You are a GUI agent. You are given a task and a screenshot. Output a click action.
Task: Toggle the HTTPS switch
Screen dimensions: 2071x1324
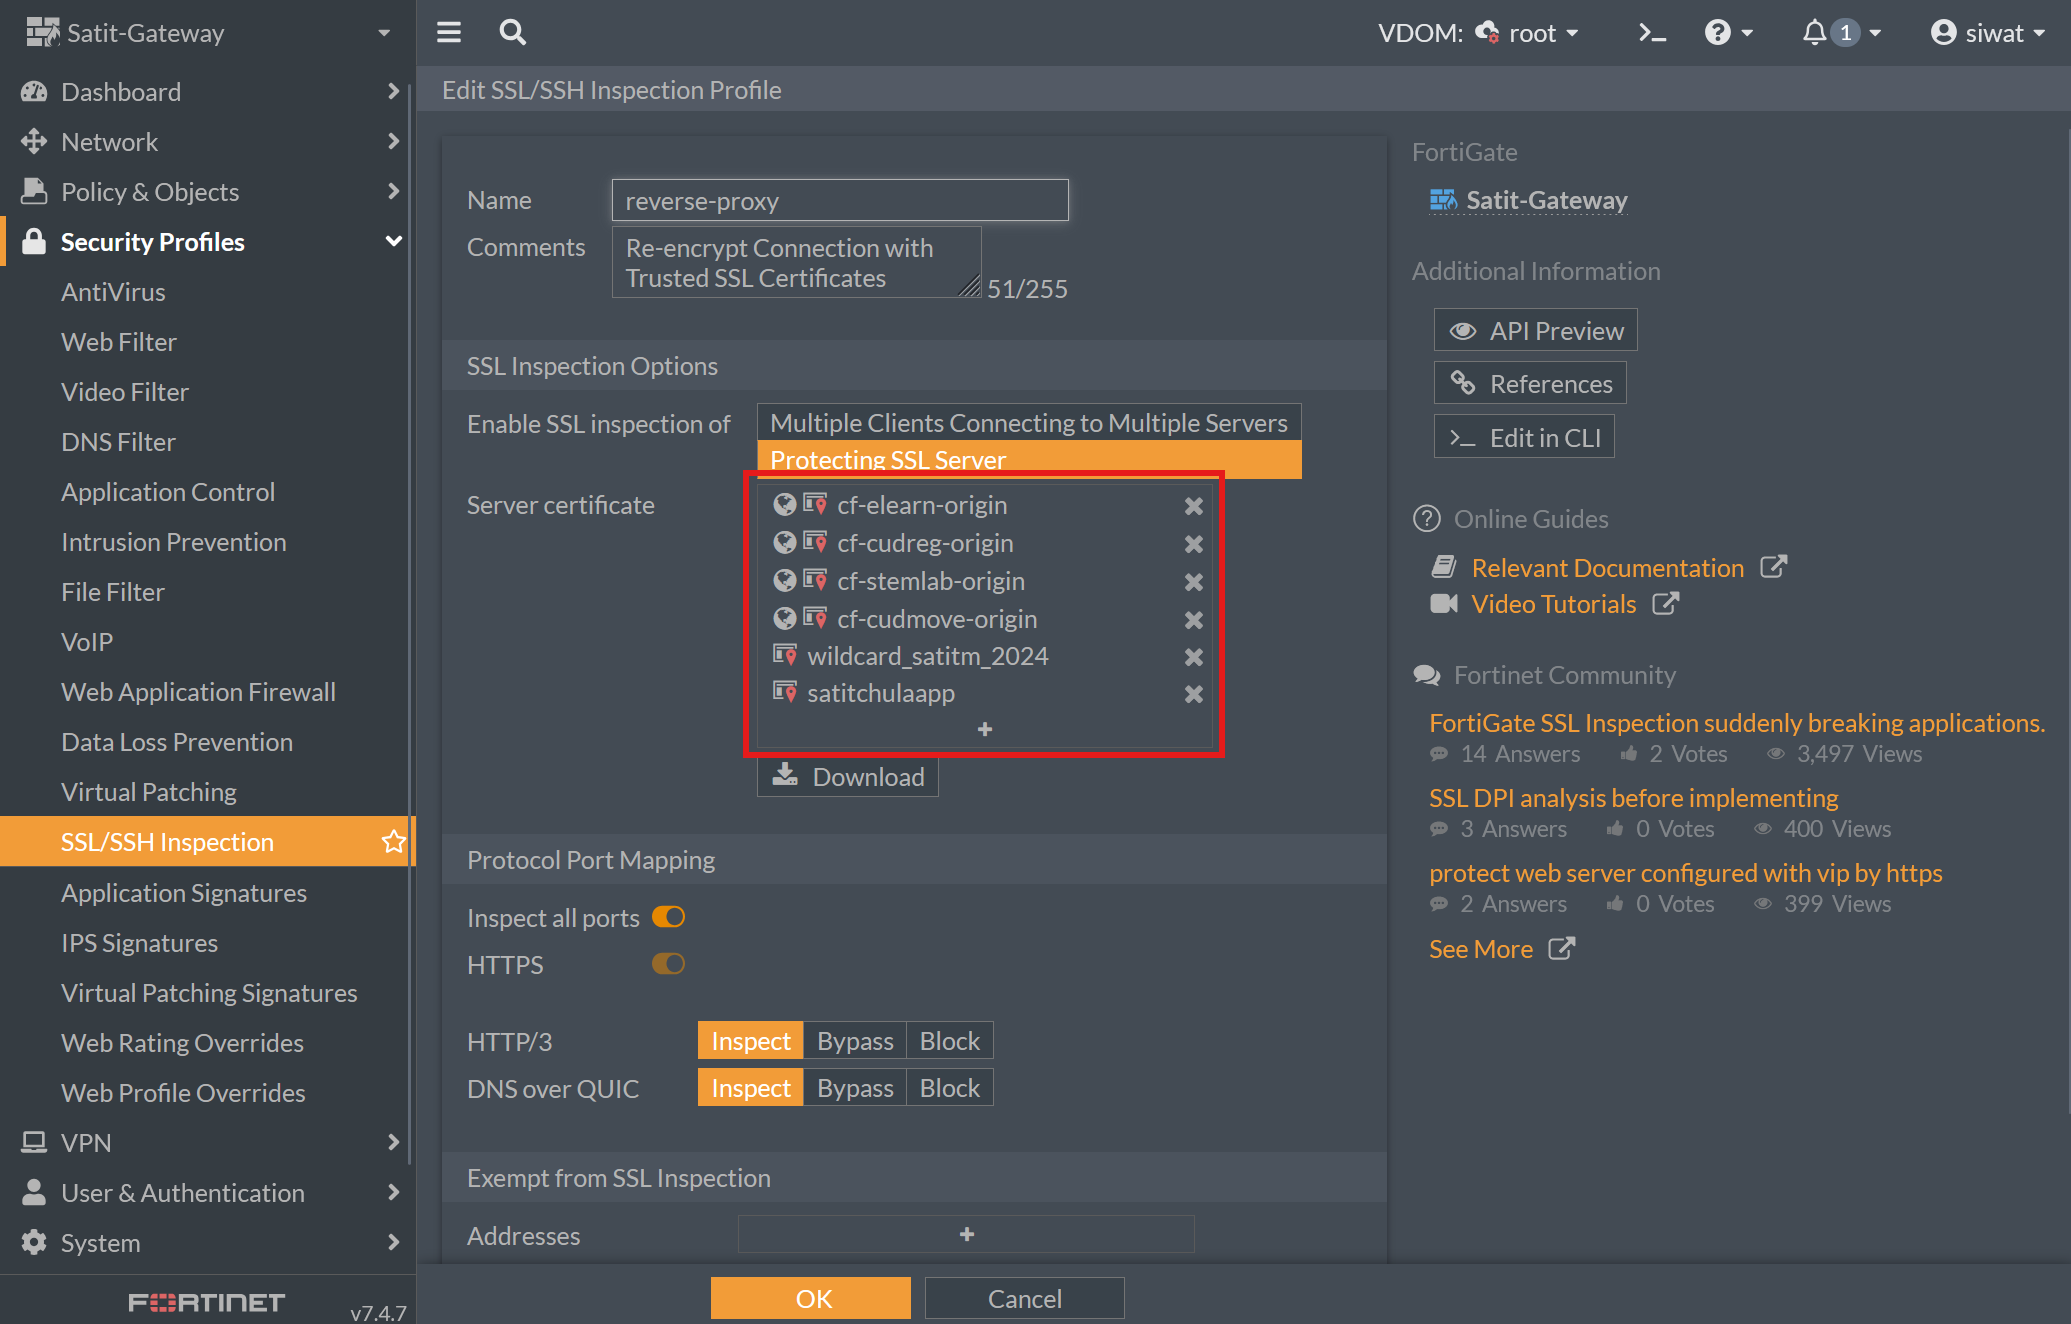[668, 964]
